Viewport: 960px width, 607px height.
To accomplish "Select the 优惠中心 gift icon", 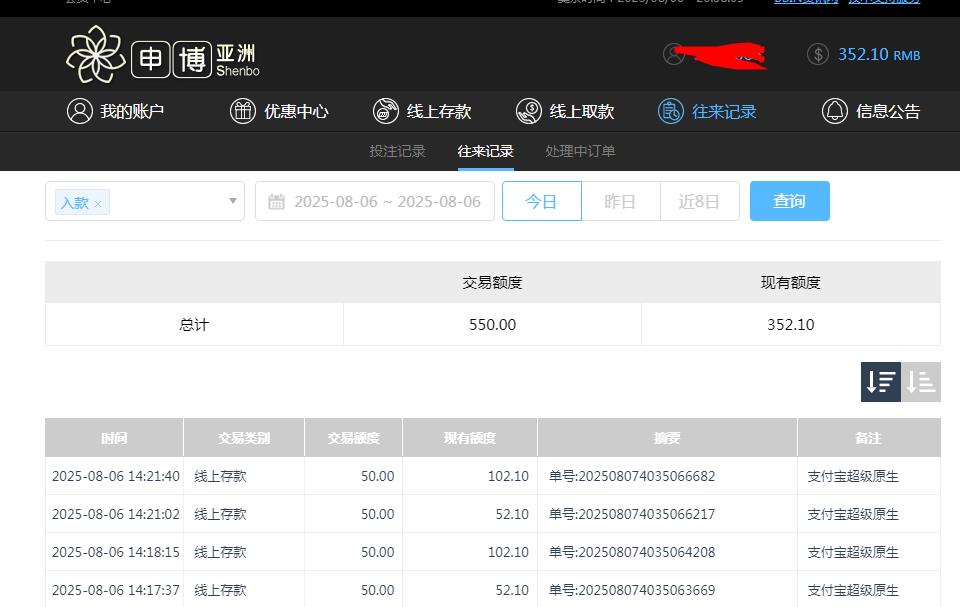I will tap(242, 111).
